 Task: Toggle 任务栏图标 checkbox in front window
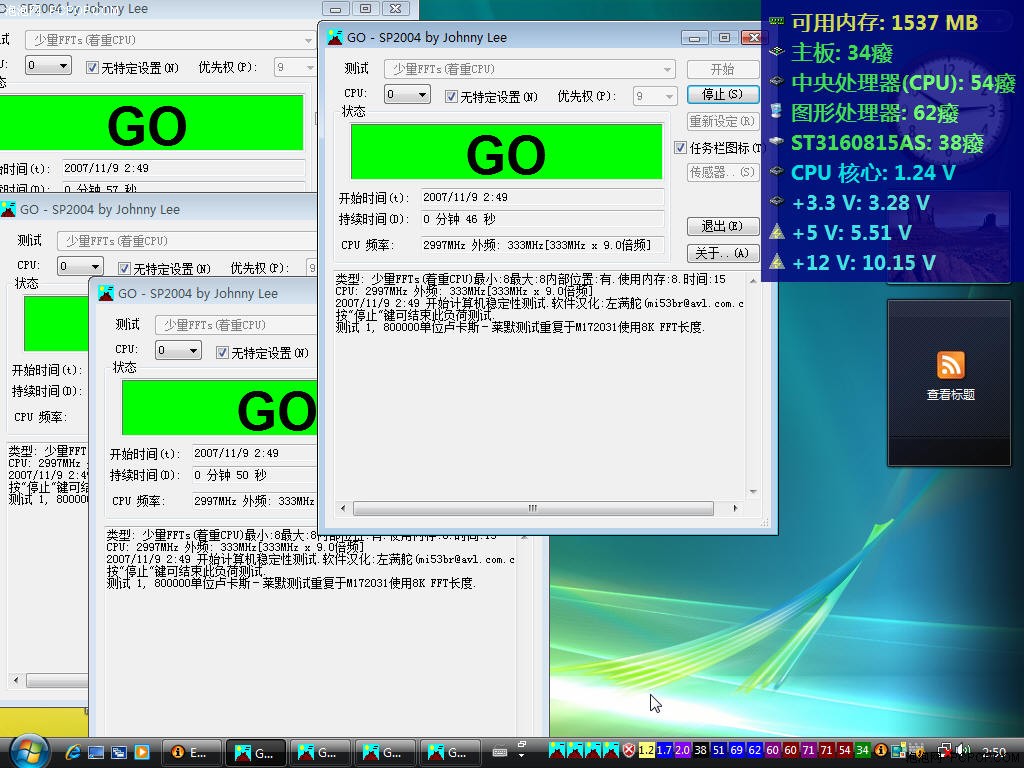pyautogui.click(x=680, y=148)
